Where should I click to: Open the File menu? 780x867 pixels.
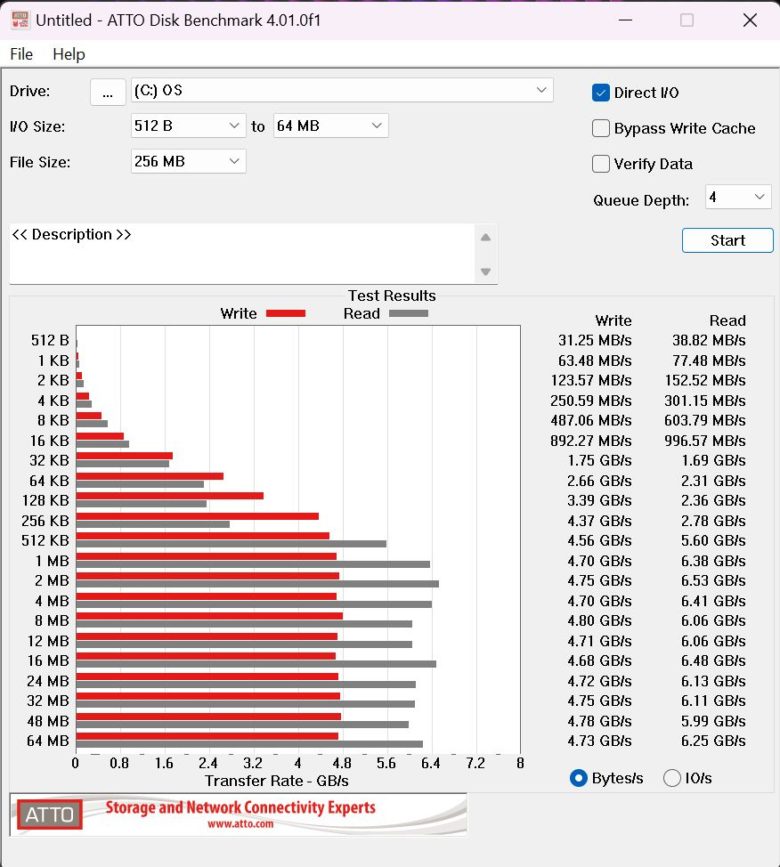point(22,54)
